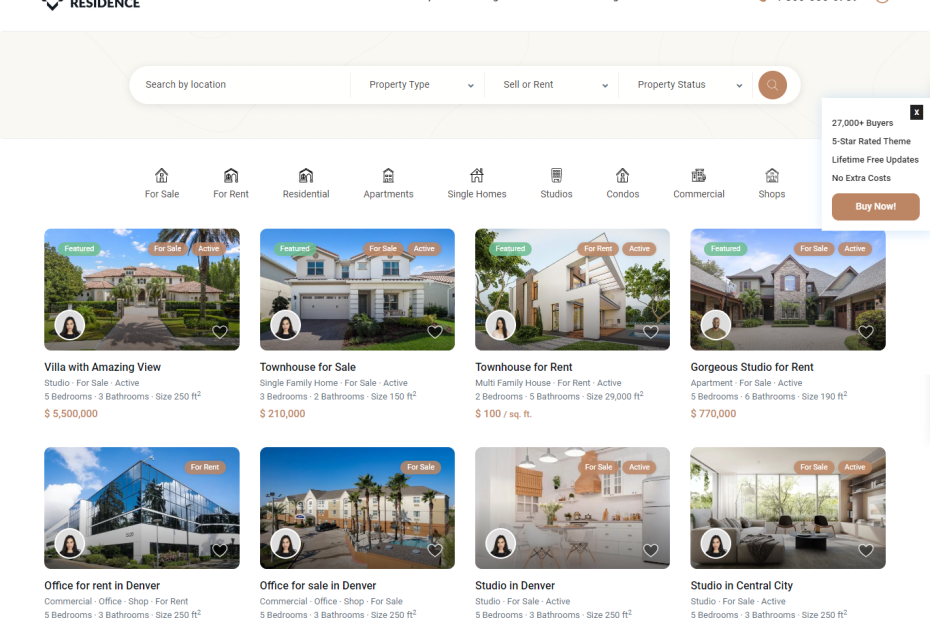Image resolution: width=930 pixels, height=620 pixels.
Task: Choose the Single Homes category icon
Action: click(x=477, y=176)
